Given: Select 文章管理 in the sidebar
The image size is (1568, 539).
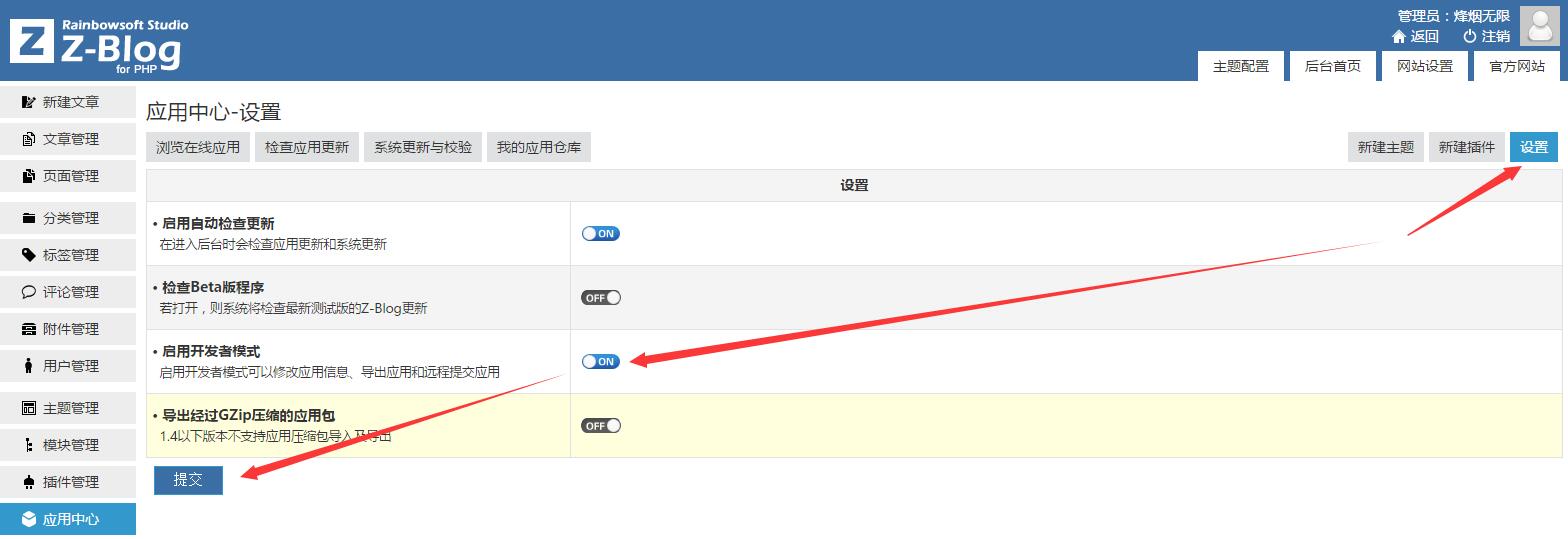Looking at the screenshot, I should (x=68, y=139).
